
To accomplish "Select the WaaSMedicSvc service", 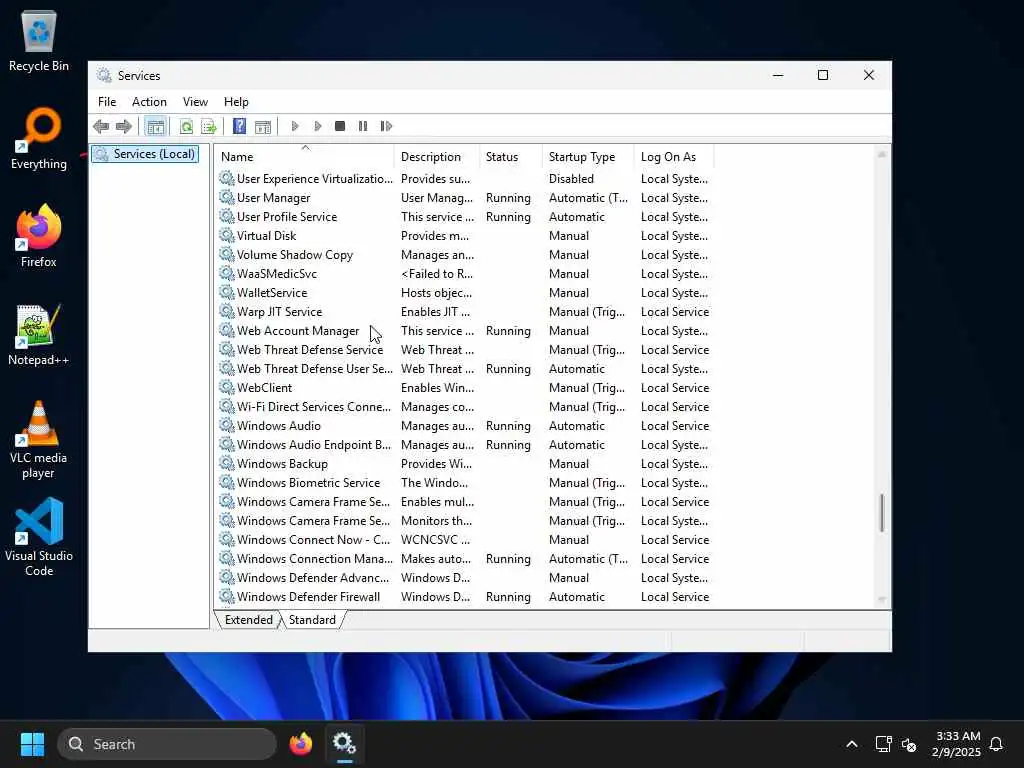I will [x=464, y=274].
